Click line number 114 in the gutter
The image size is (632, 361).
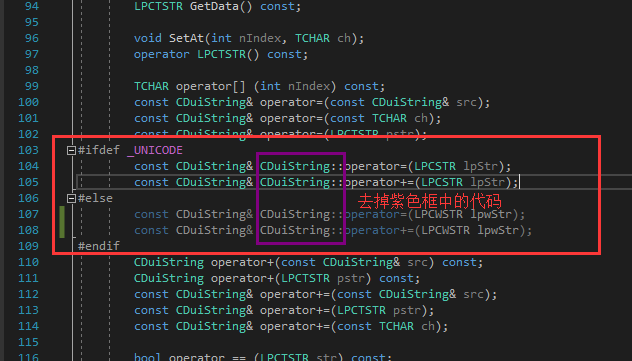(x=28, y=326)
